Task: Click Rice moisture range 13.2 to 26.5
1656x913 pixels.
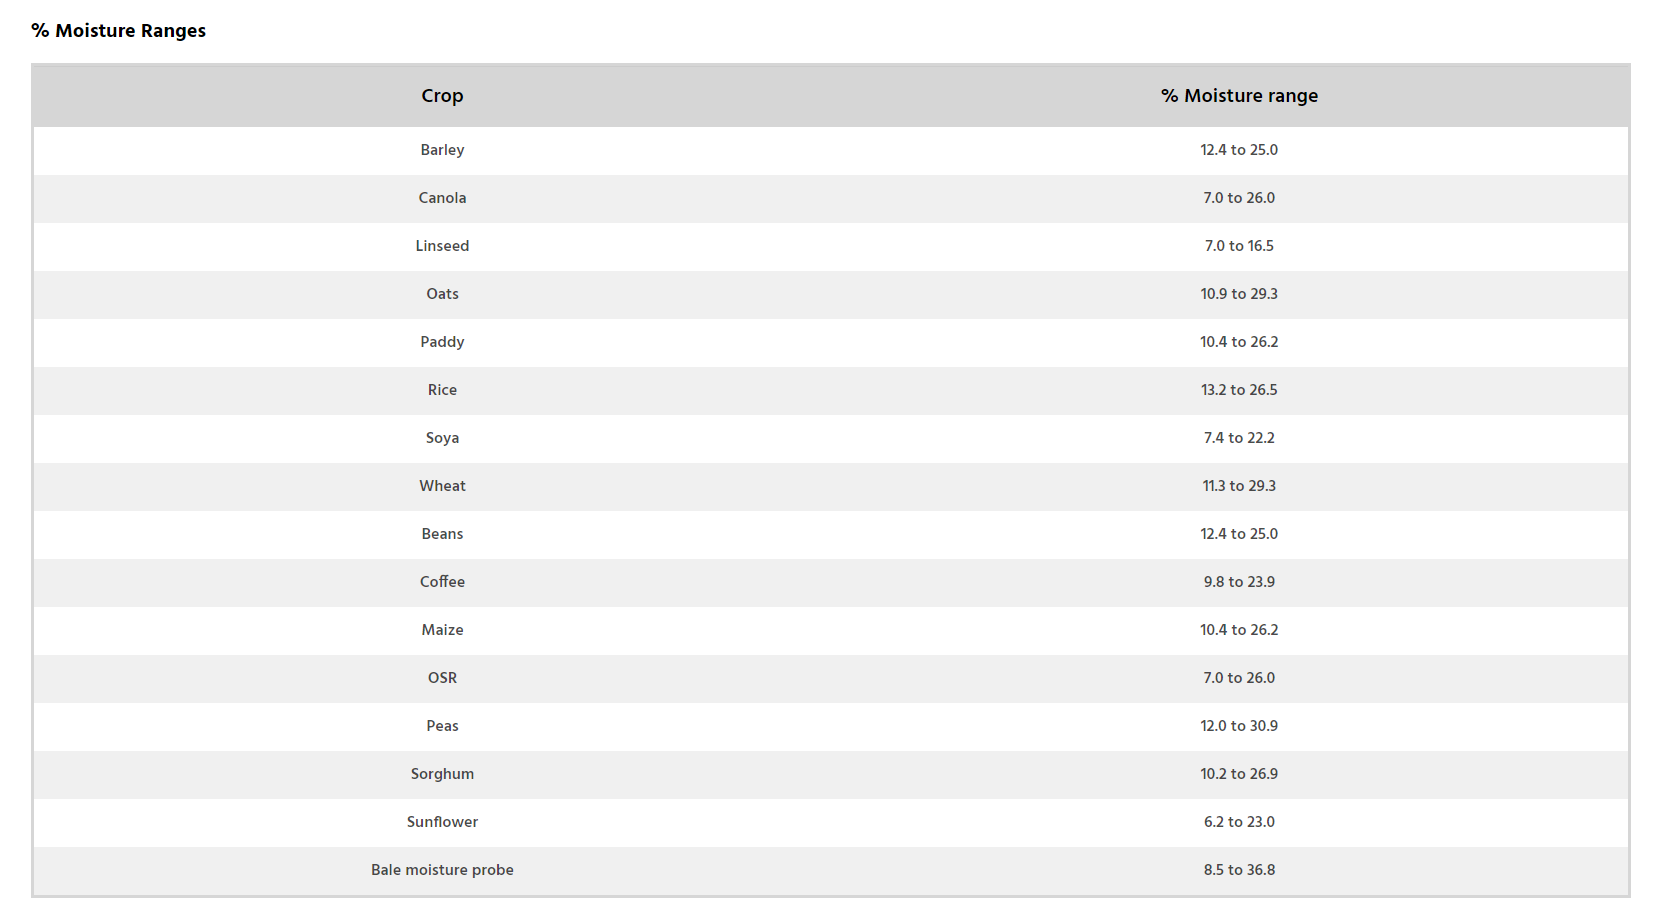Action: point(1239,390)
